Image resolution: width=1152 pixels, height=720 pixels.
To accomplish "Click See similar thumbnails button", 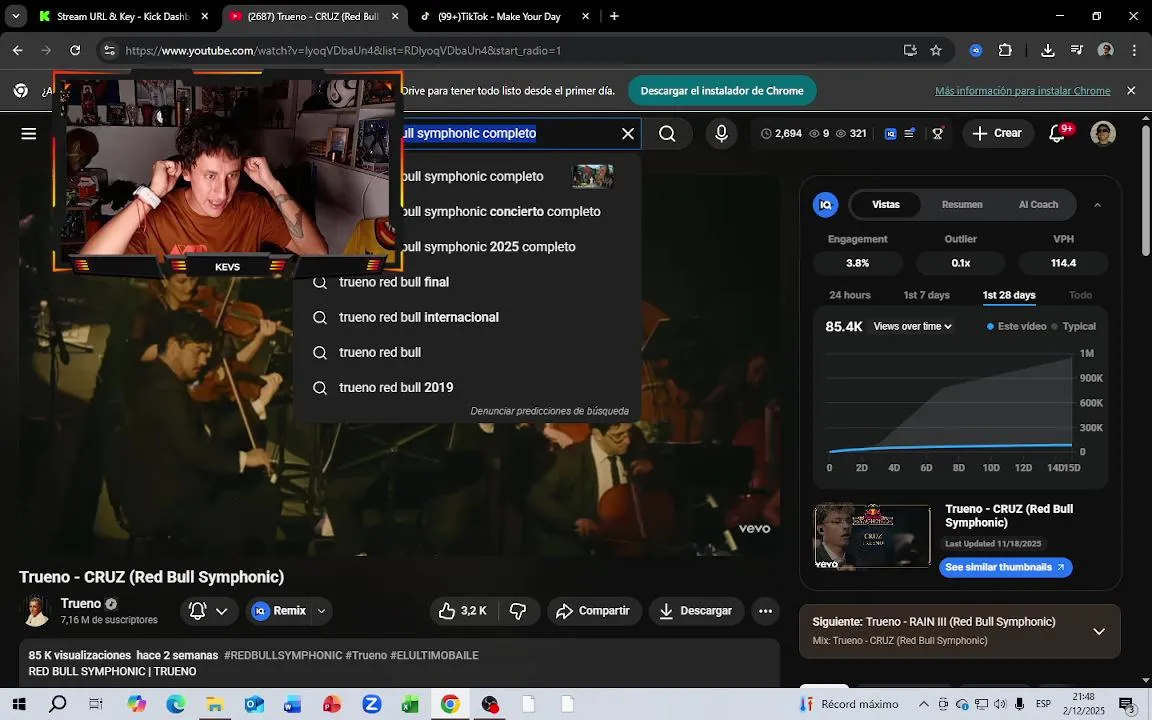I will pos(1005,567).
